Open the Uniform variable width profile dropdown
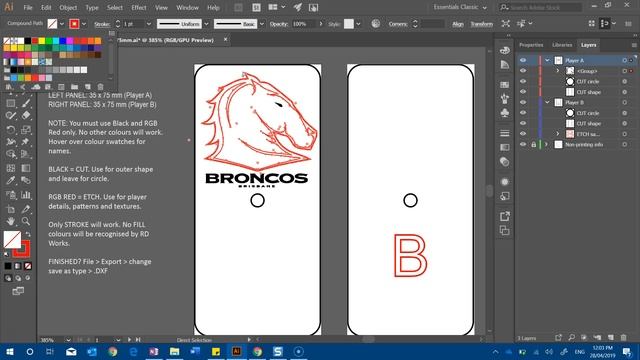The height and width of the screenshot is (360, 640). point(206,24)
